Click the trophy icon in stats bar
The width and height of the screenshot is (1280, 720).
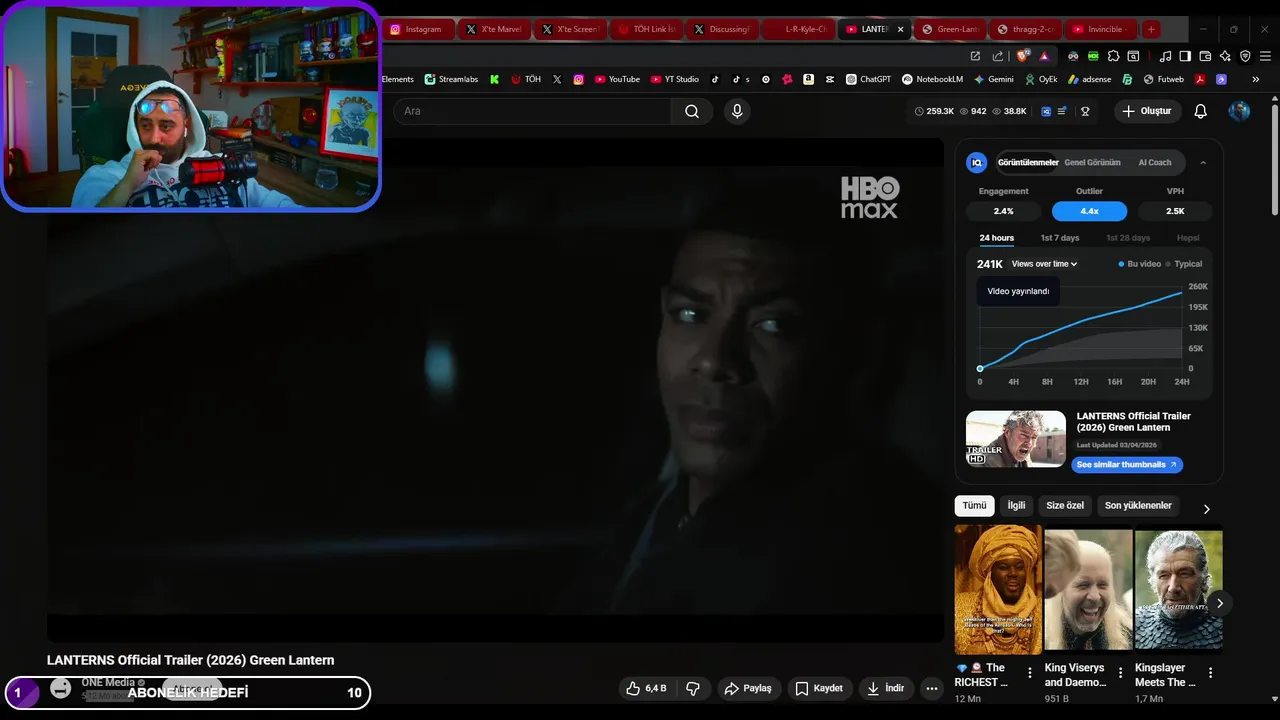coord(1085,111)
